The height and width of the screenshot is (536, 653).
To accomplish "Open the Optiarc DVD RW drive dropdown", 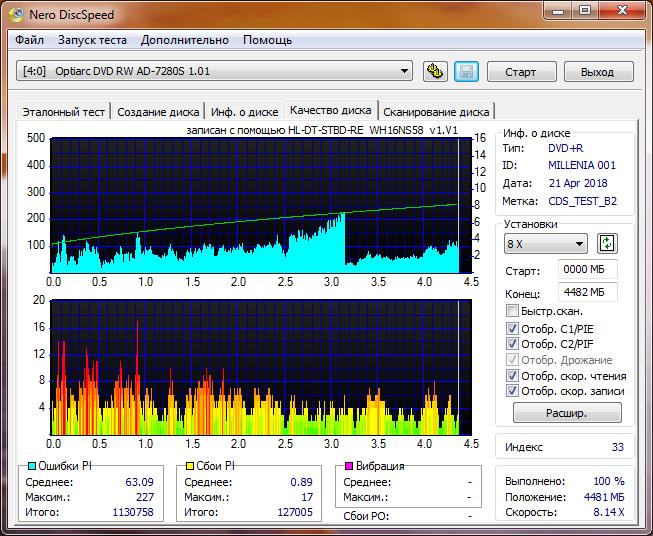I will click(404, 71).
